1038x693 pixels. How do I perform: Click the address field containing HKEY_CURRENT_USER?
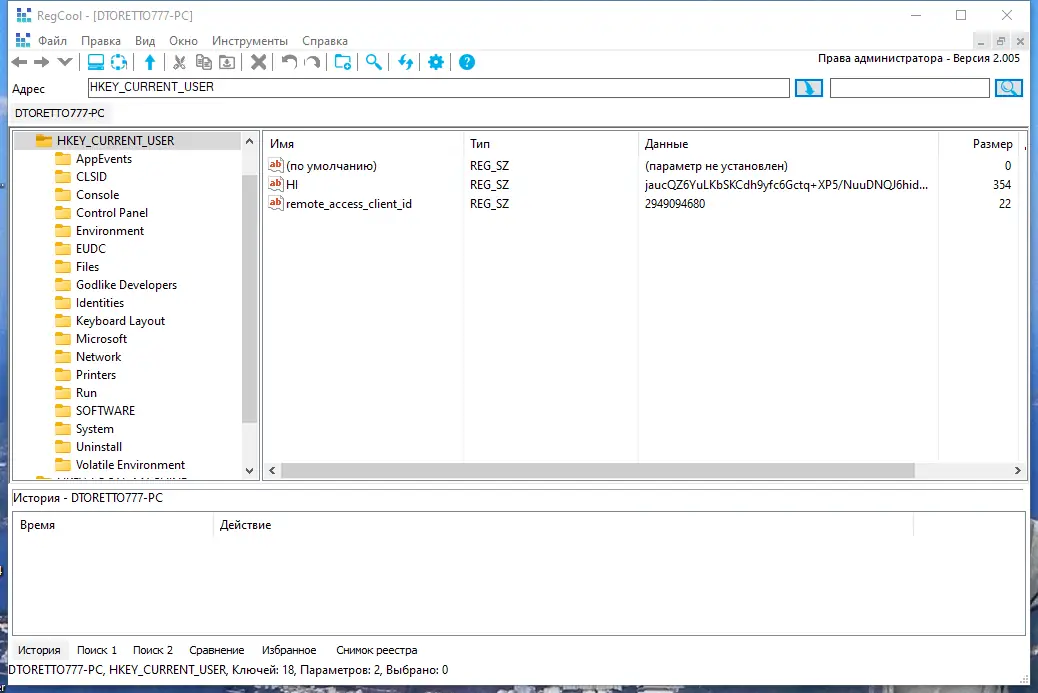439,88
